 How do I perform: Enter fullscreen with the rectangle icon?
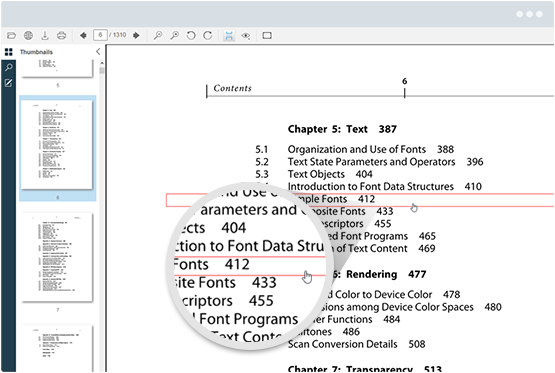tap(267, 35)
